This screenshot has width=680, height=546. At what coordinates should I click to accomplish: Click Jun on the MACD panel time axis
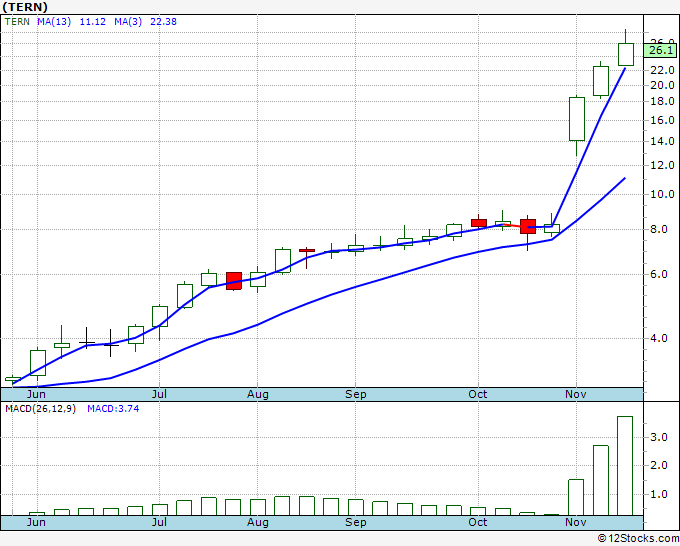tap(36, 522)
